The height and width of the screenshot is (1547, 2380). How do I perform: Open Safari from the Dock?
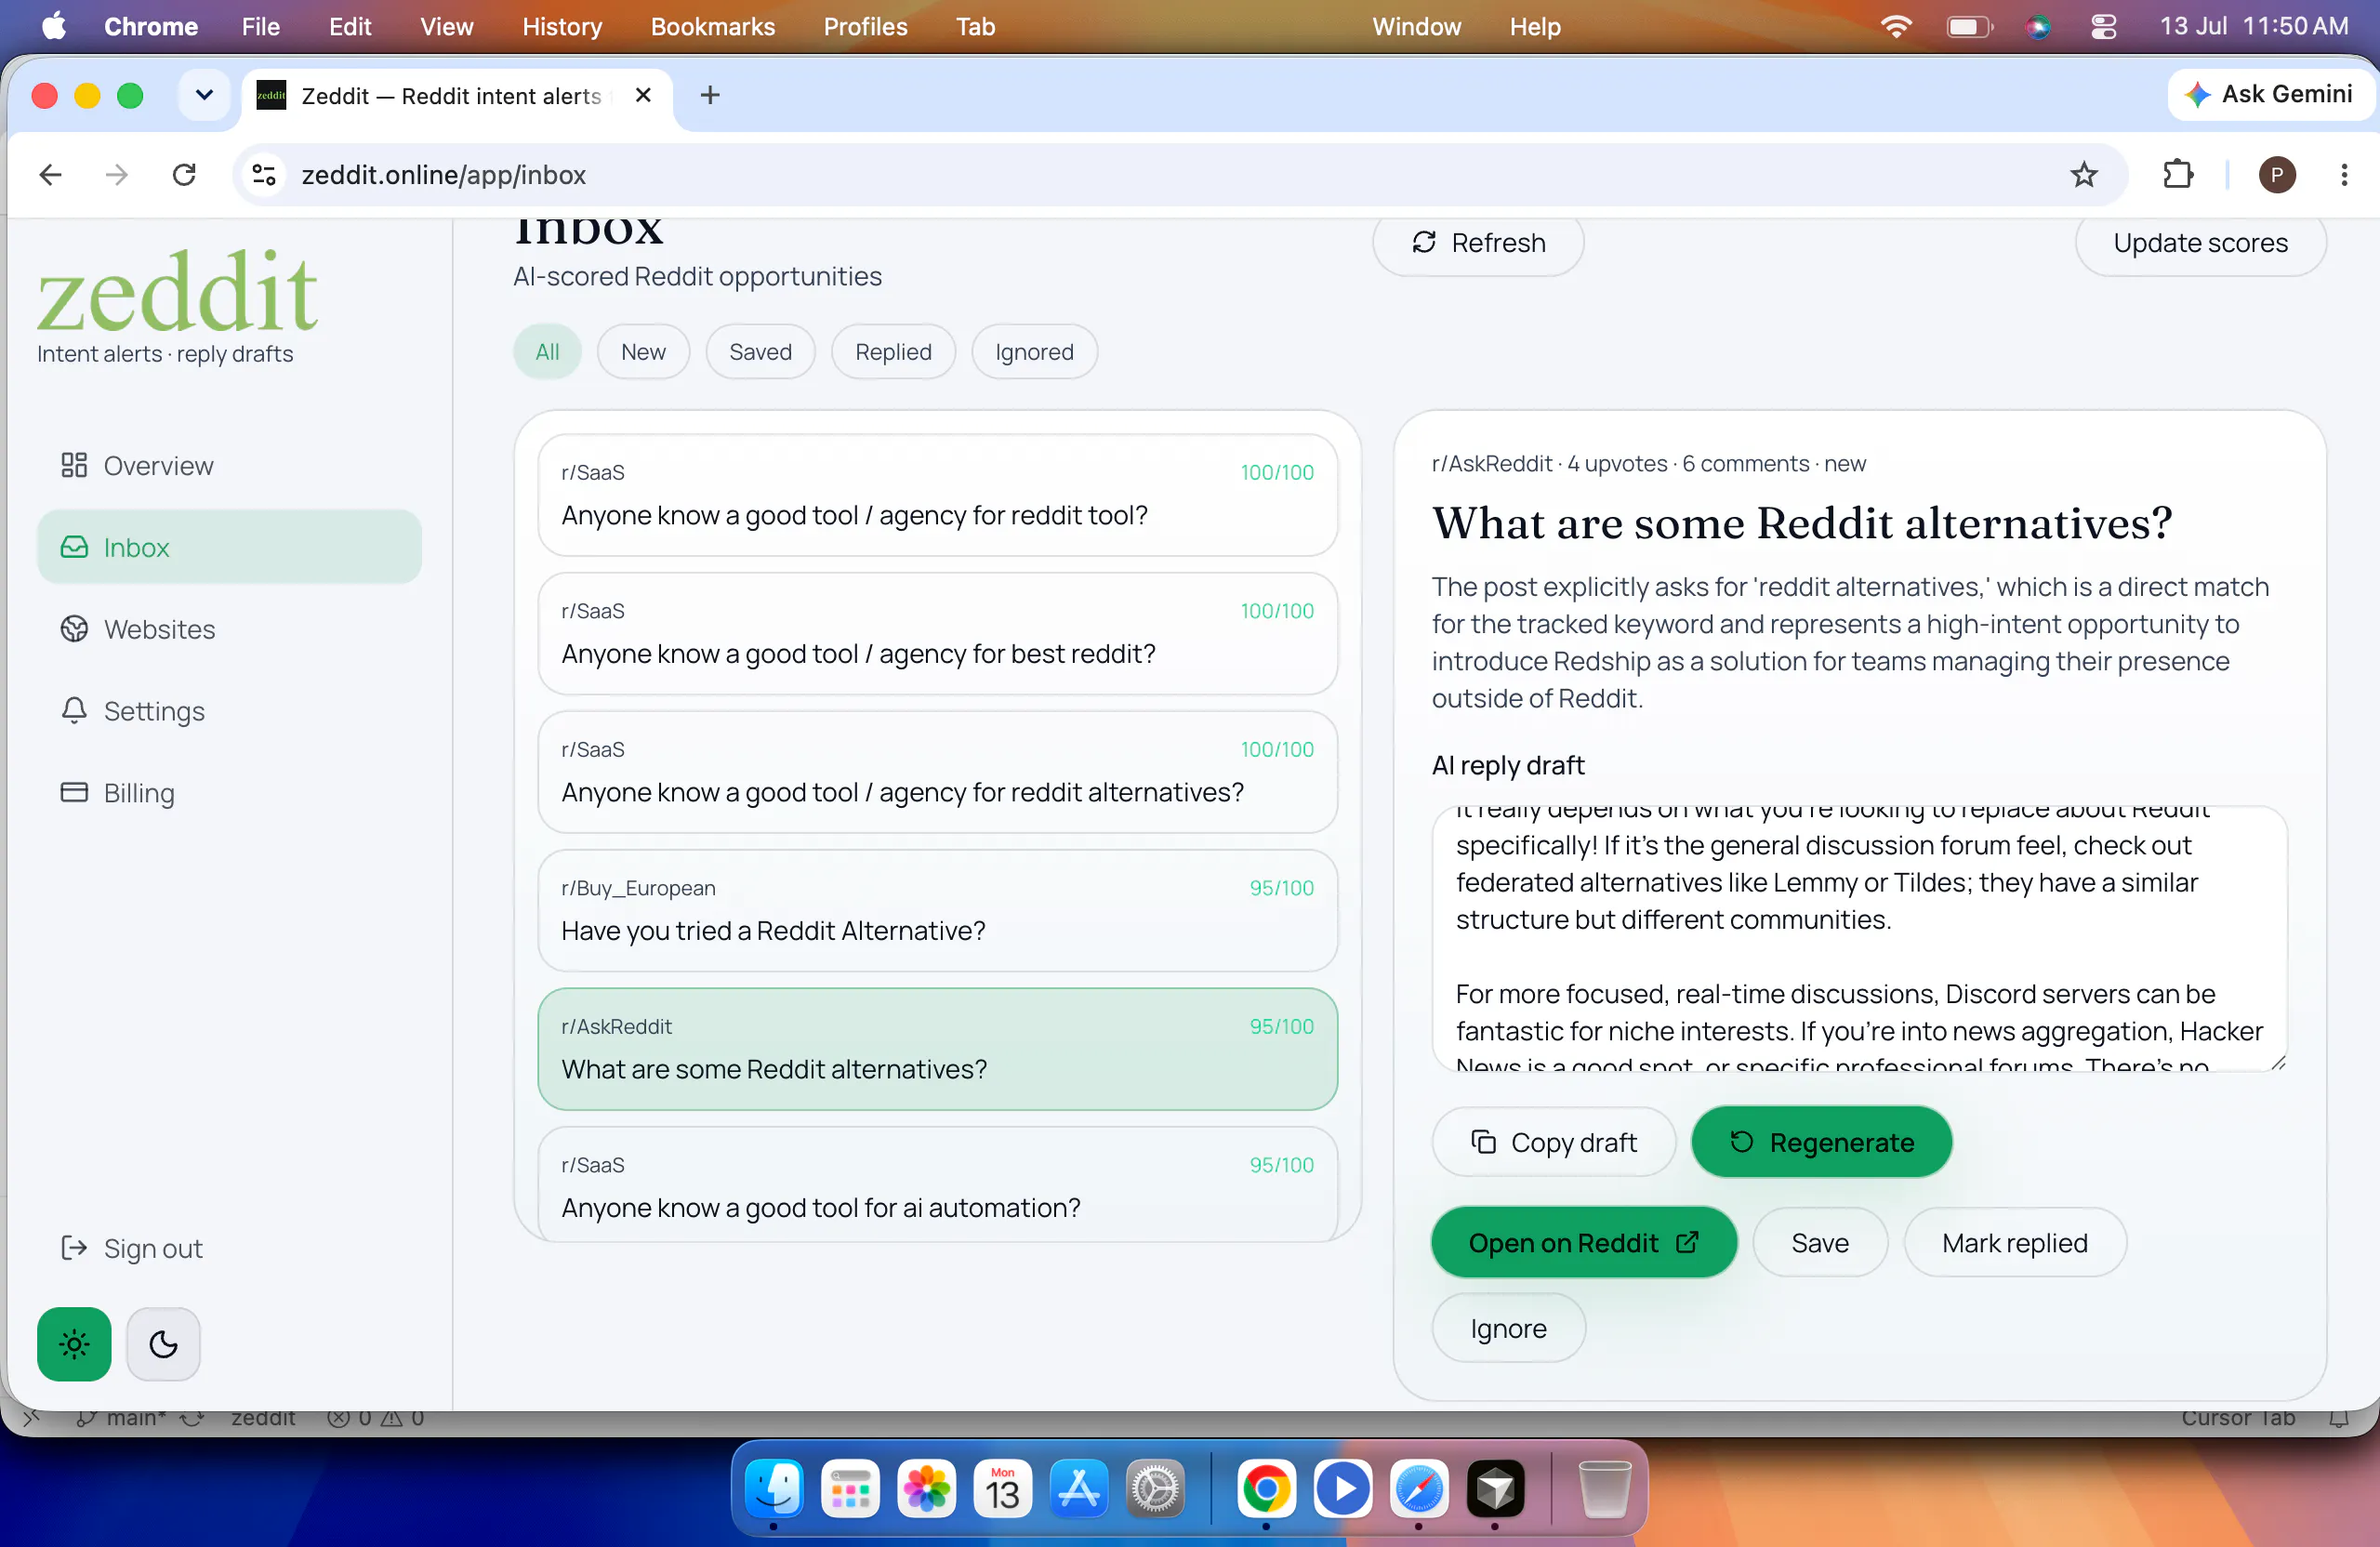coord(1419,1489)
